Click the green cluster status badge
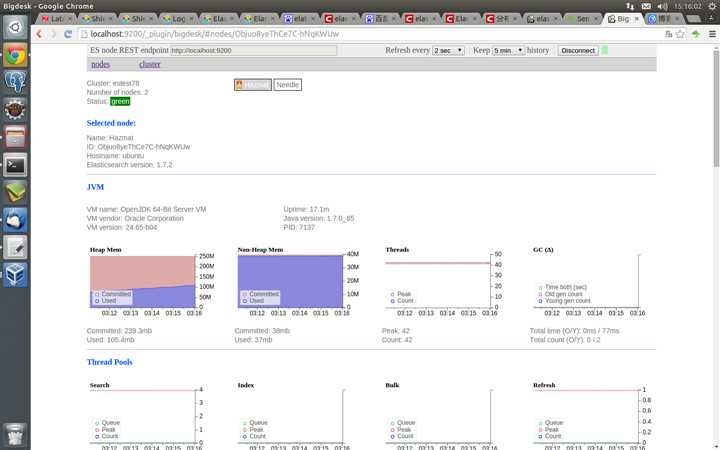 [120, 101]
